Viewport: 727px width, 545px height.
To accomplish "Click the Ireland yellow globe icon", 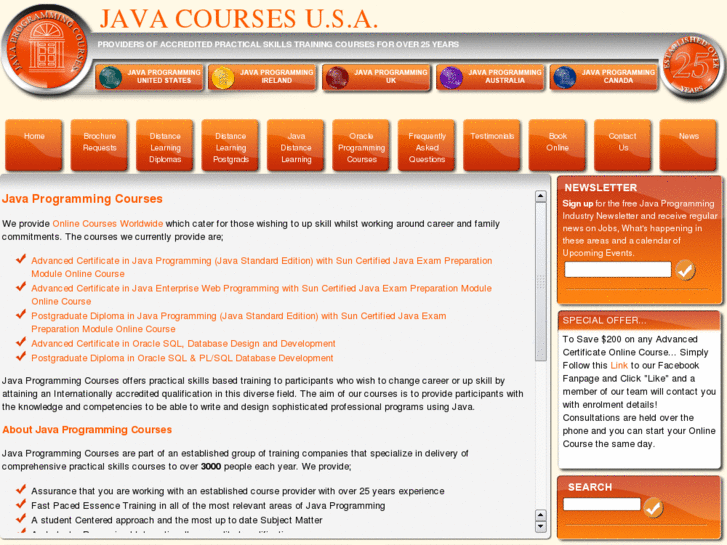I will click(223, 77).
